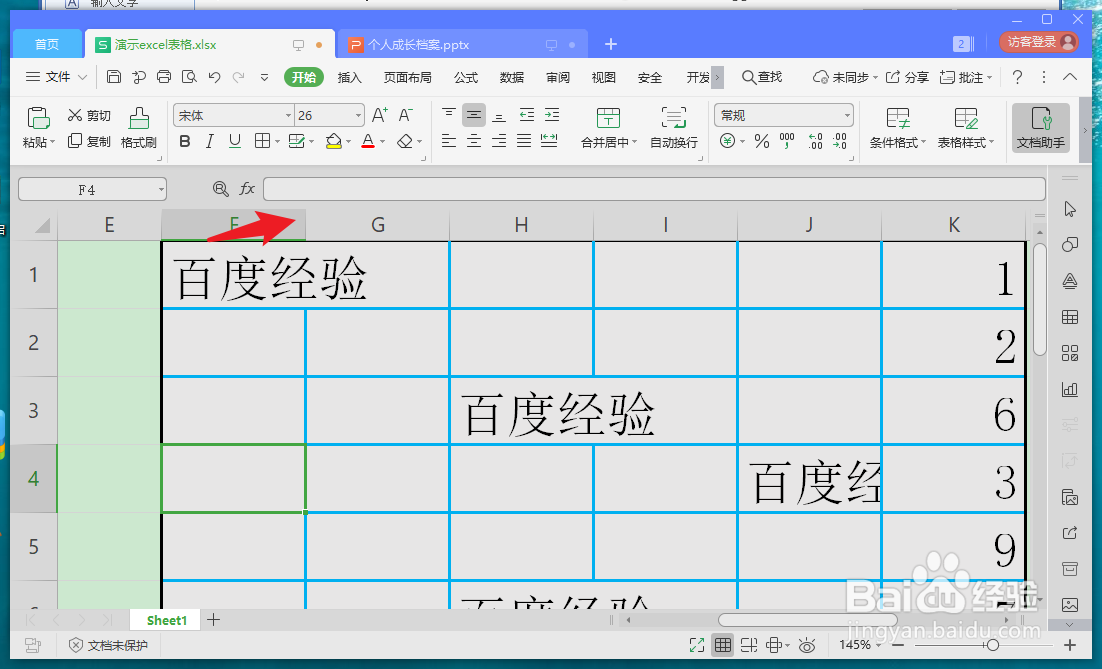Click the red font color swatch A
The image size is (1102, 669).
368,141
